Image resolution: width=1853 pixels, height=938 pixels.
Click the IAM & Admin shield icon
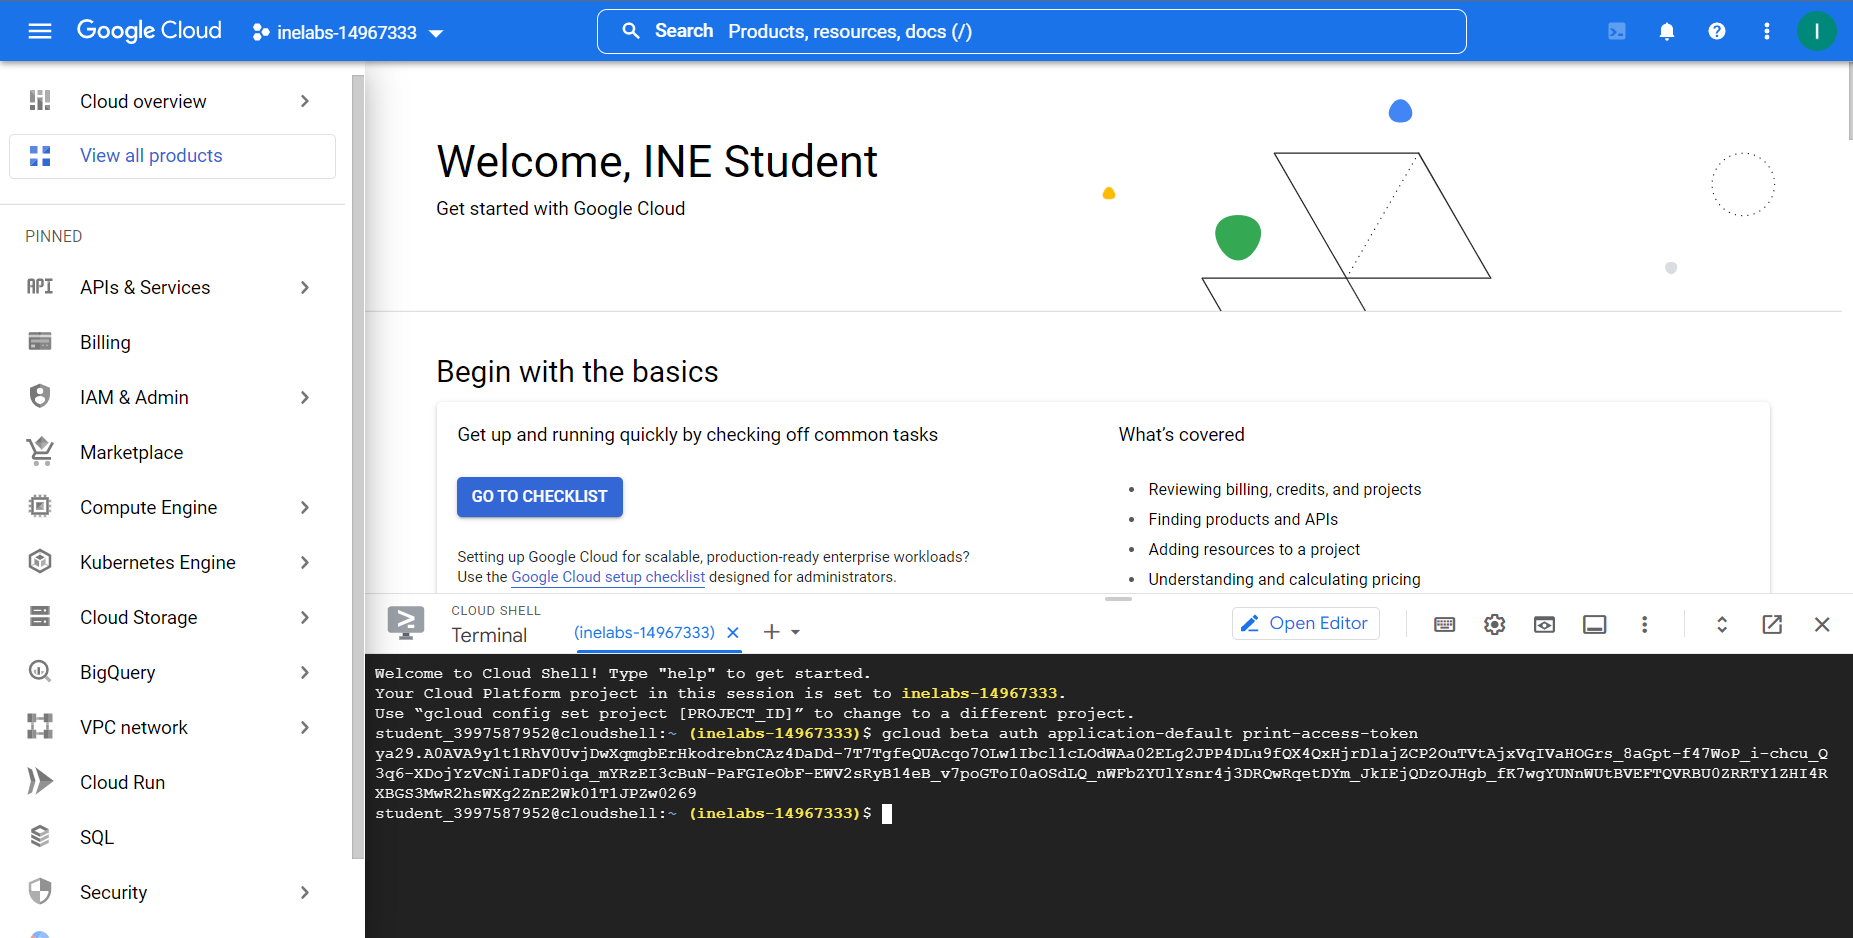(x=40, y=397)
